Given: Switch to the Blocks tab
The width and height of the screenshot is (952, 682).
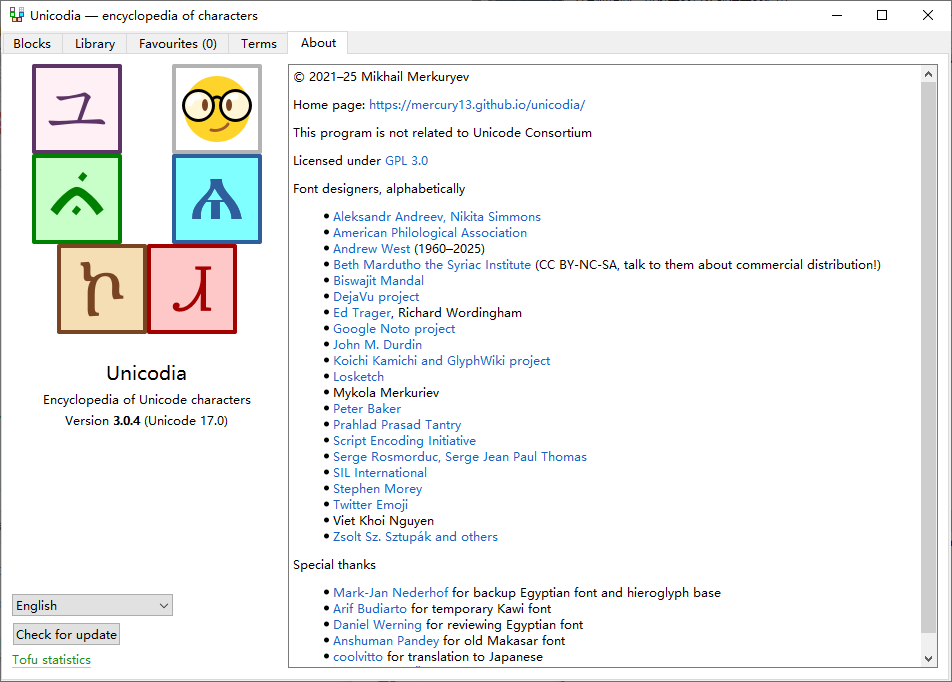Looking at the screenshot, I should [32, 43].
